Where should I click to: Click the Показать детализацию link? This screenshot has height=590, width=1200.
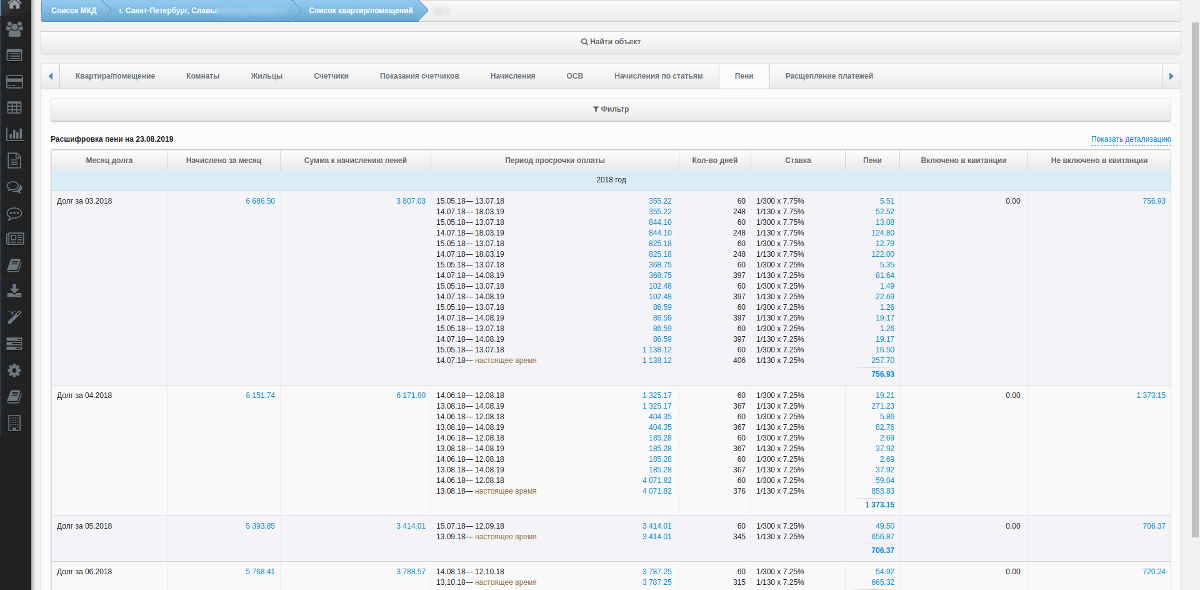(x=1130, y=139)
